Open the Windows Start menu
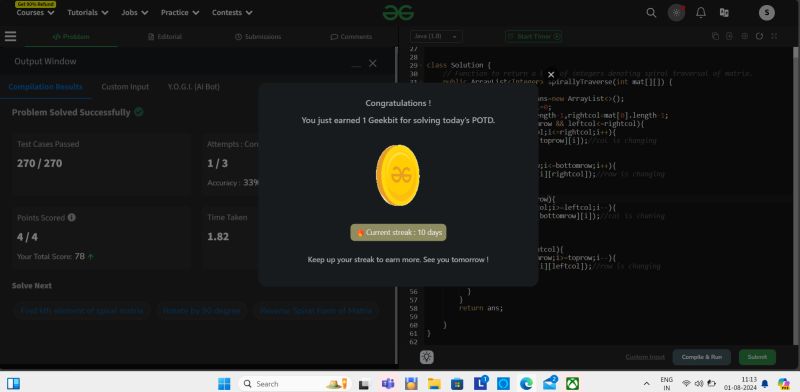The height and width of the screenshot is (392, 800). (224, 383)
